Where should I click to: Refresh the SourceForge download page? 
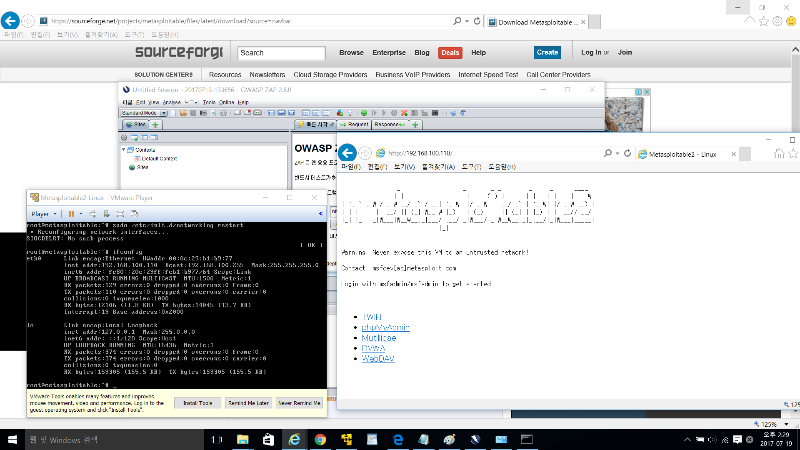[477, 21]
